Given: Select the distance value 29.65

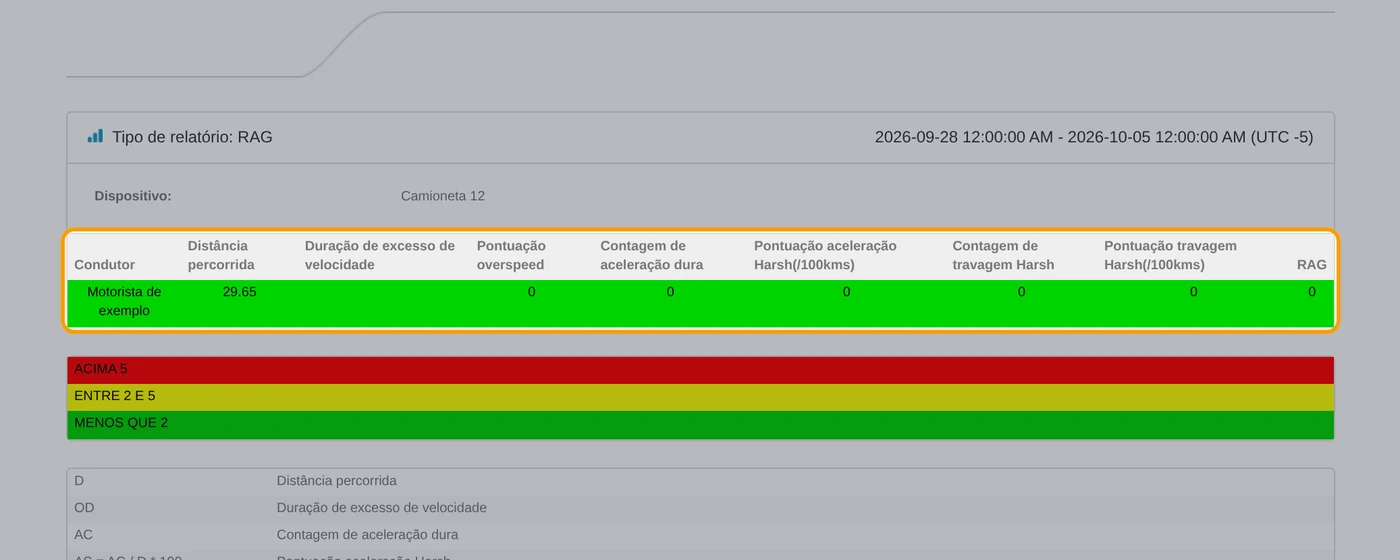Looking at the screenshot, I should tap(240, 292).
